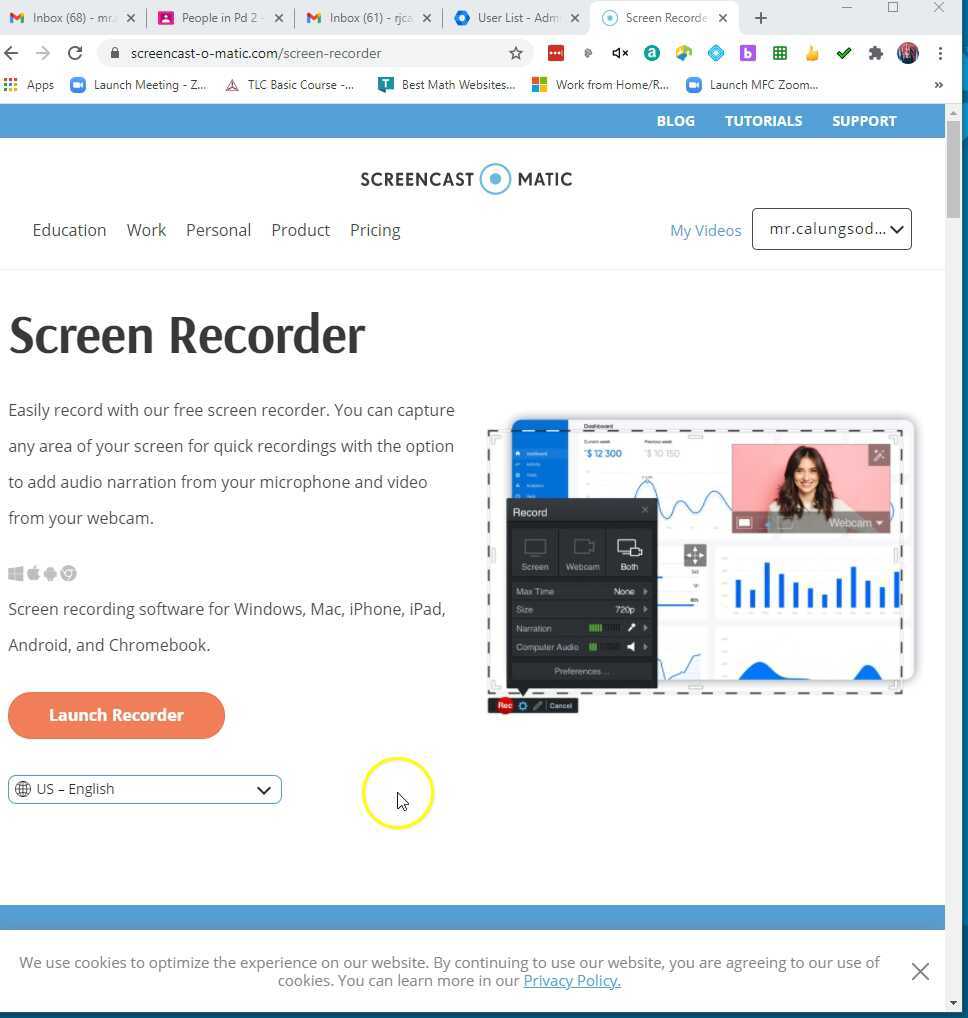This screenshot has height=1018, width=968.
Task: Open the green grid sheets extension
Action: pos(780,53)
